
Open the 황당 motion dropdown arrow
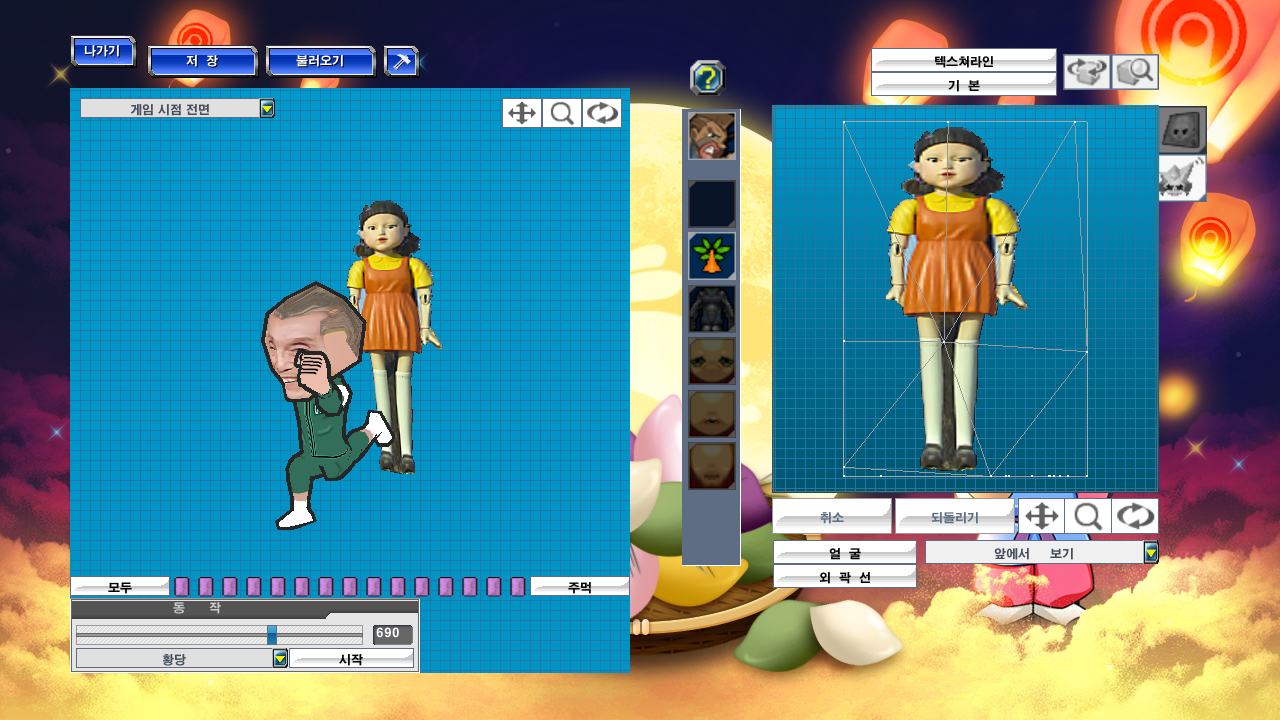tap(280, 658)
